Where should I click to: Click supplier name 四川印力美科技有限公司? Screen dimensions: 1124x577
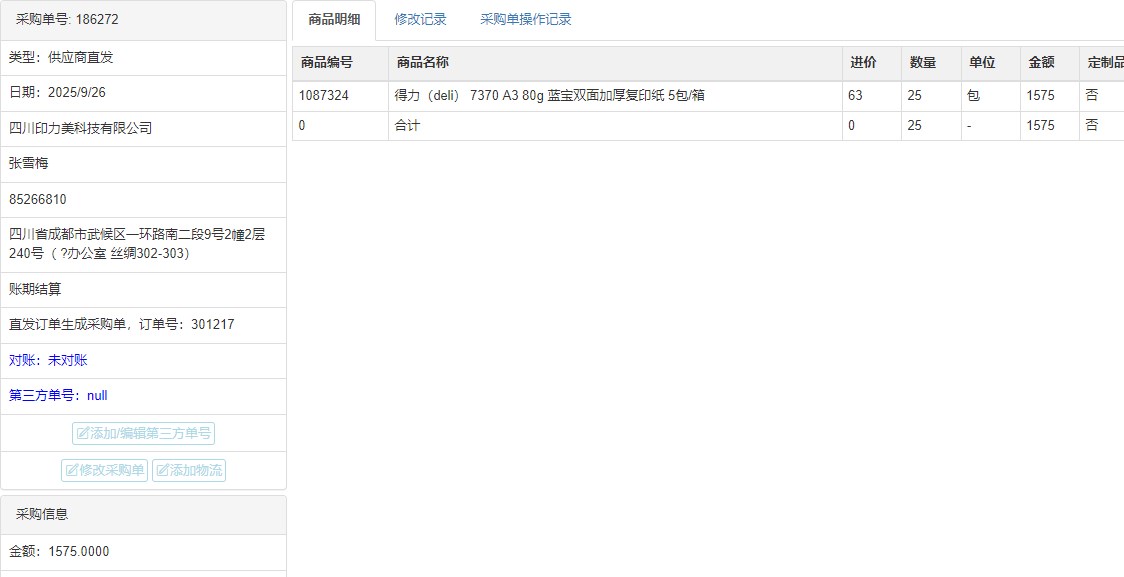tap(80, 128)
